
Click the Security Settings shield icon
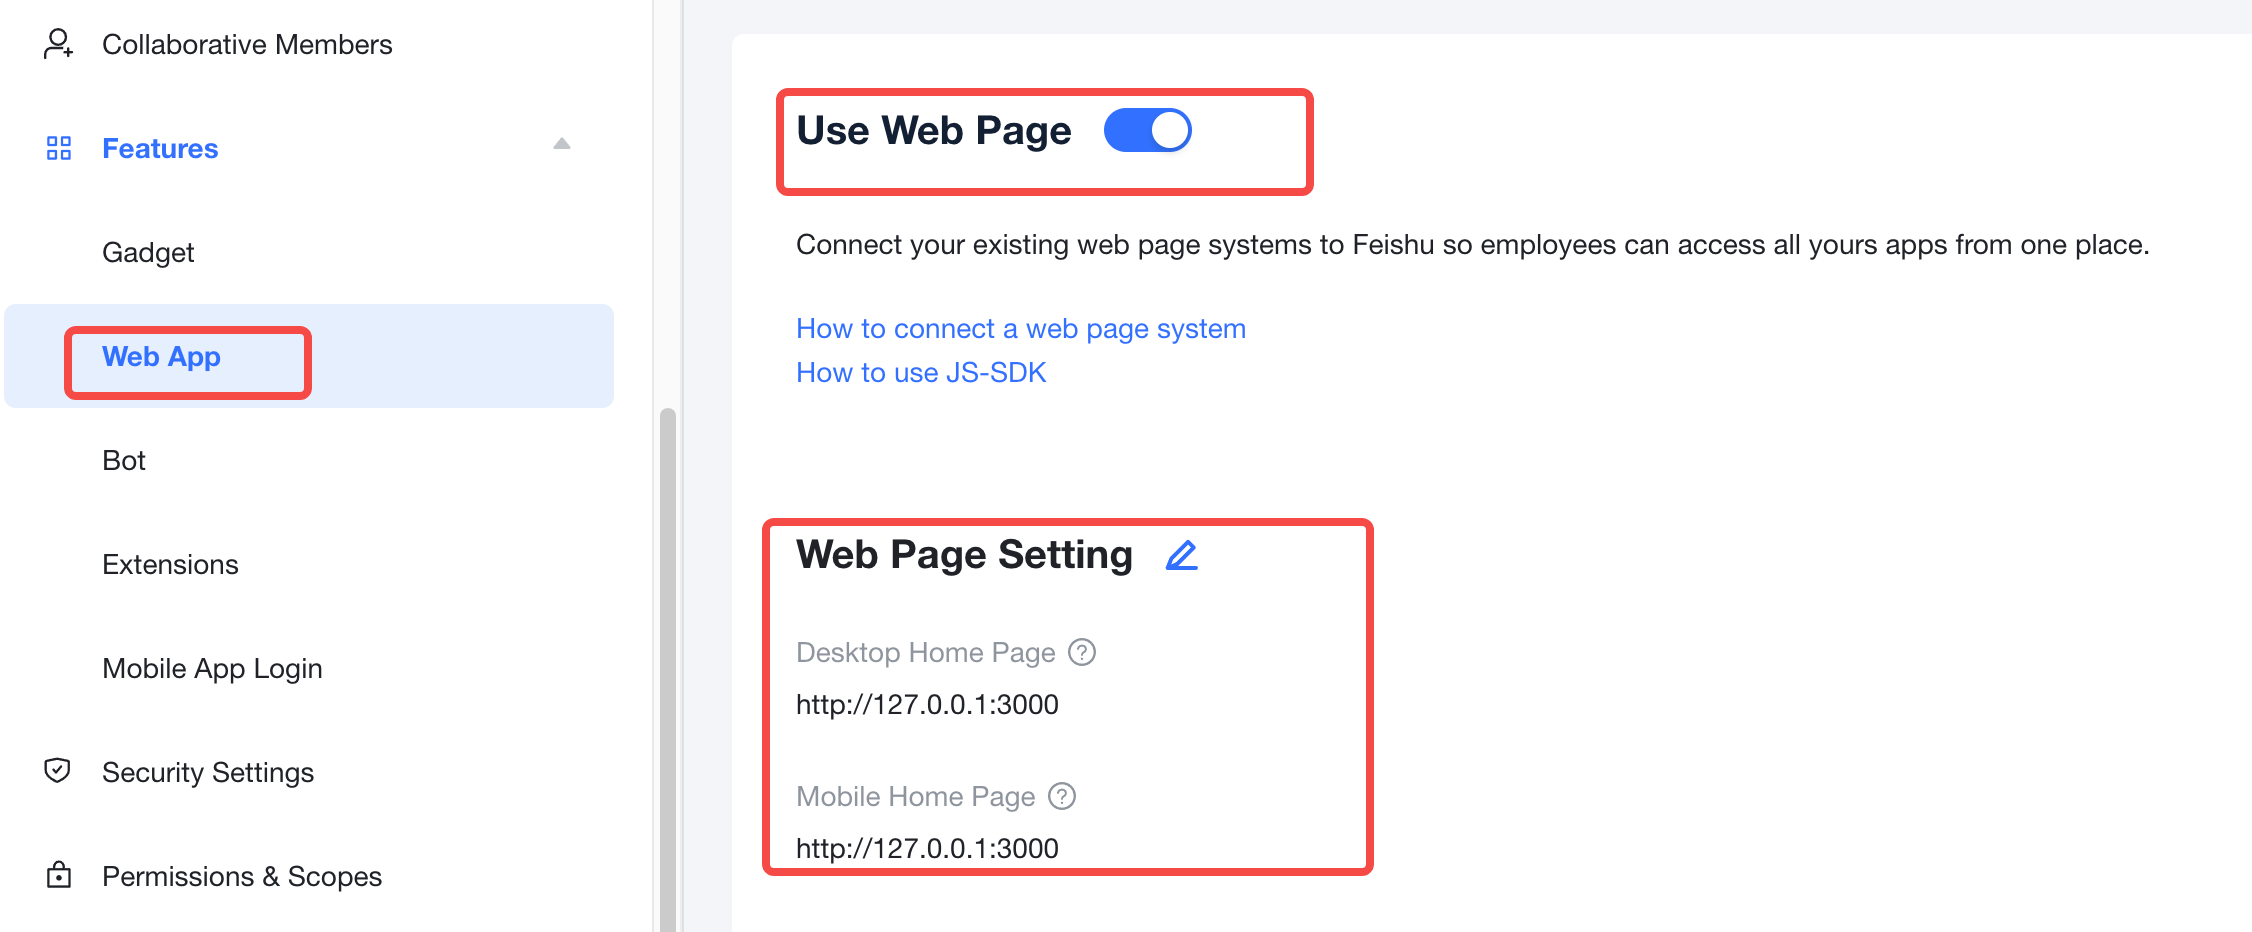(x=58, y=771)
